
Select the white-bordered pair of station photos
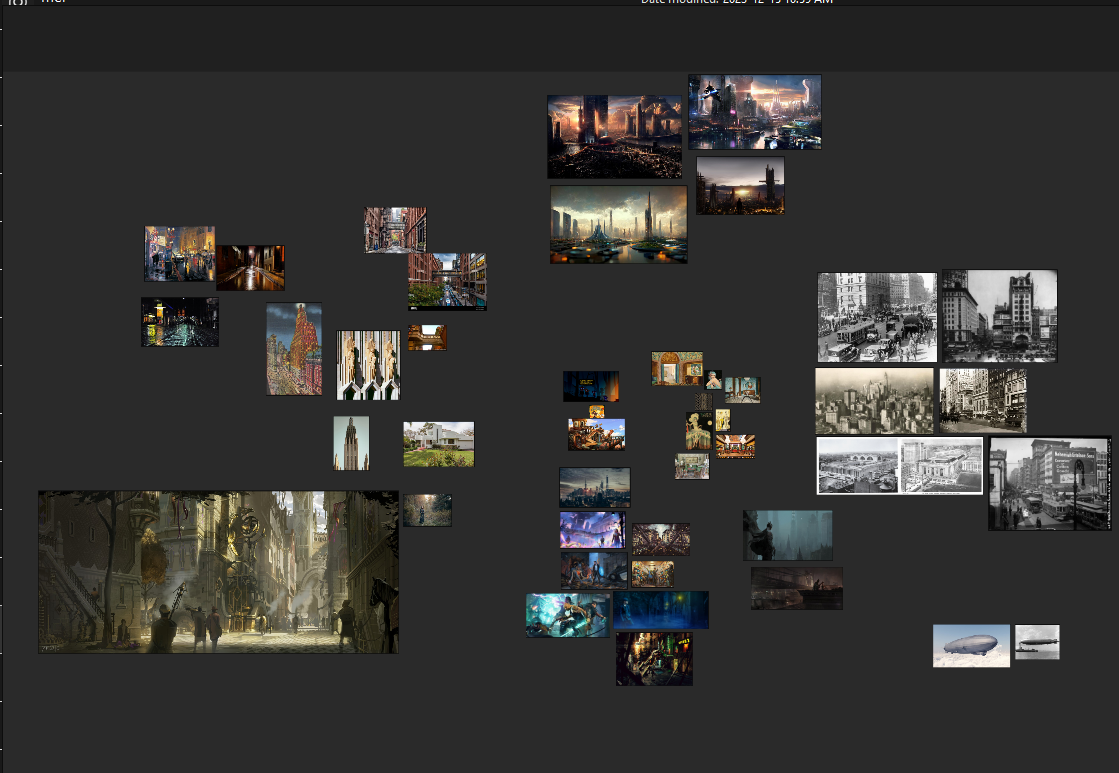tap(900, 466)
